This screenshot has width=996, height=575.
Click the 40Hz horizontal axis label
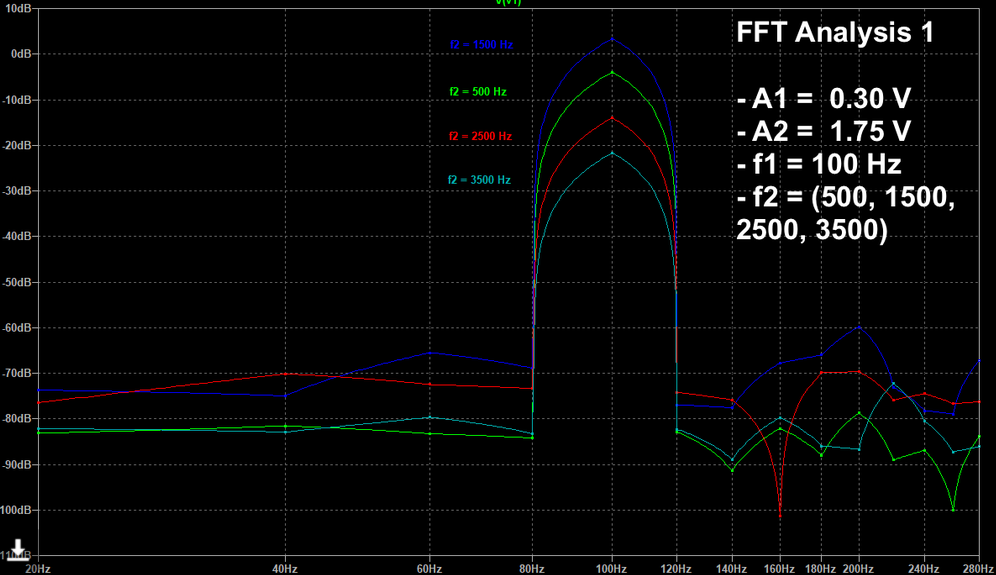coord(285,569)
